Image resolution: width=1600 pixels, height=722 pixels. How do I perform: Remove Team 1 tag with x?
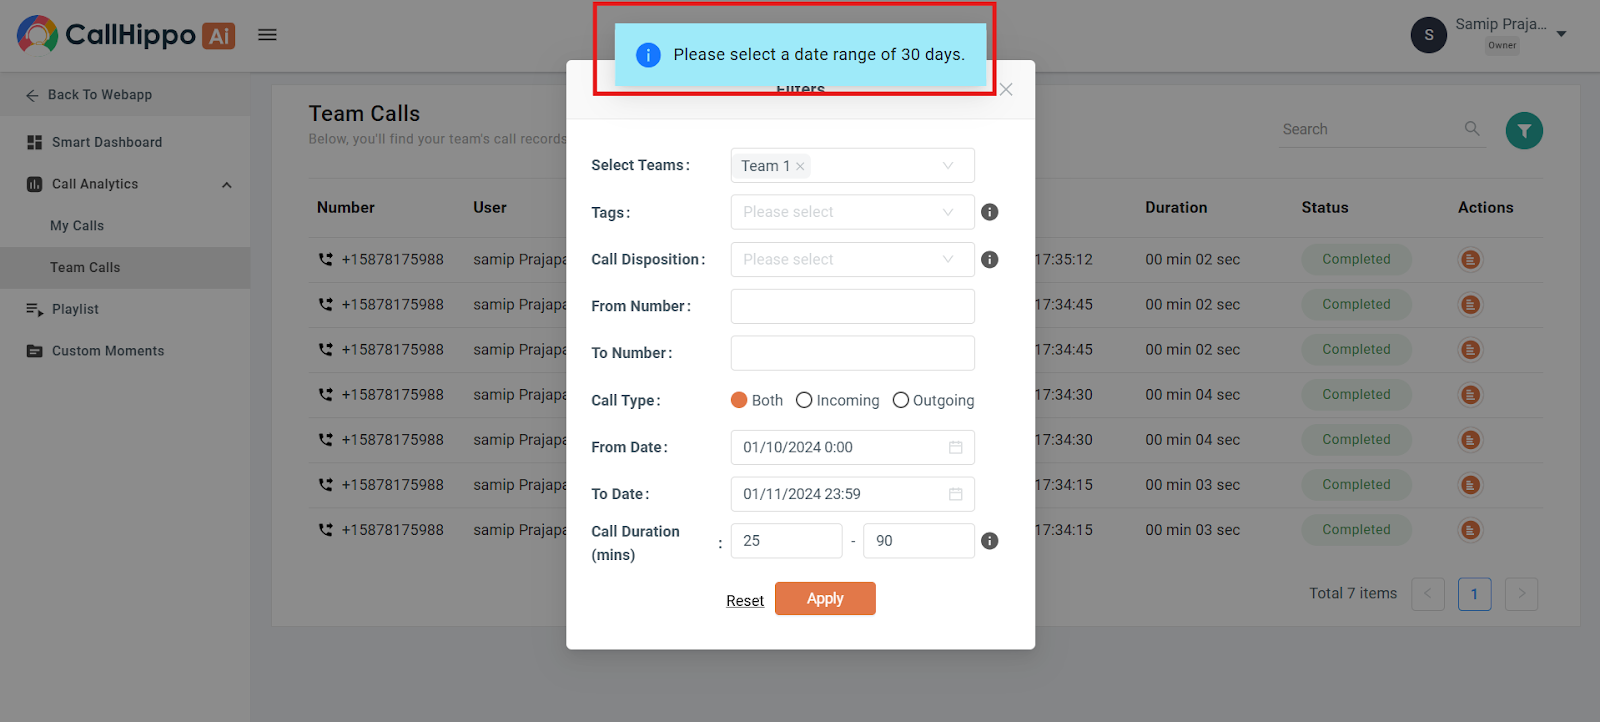click(800, 166)
